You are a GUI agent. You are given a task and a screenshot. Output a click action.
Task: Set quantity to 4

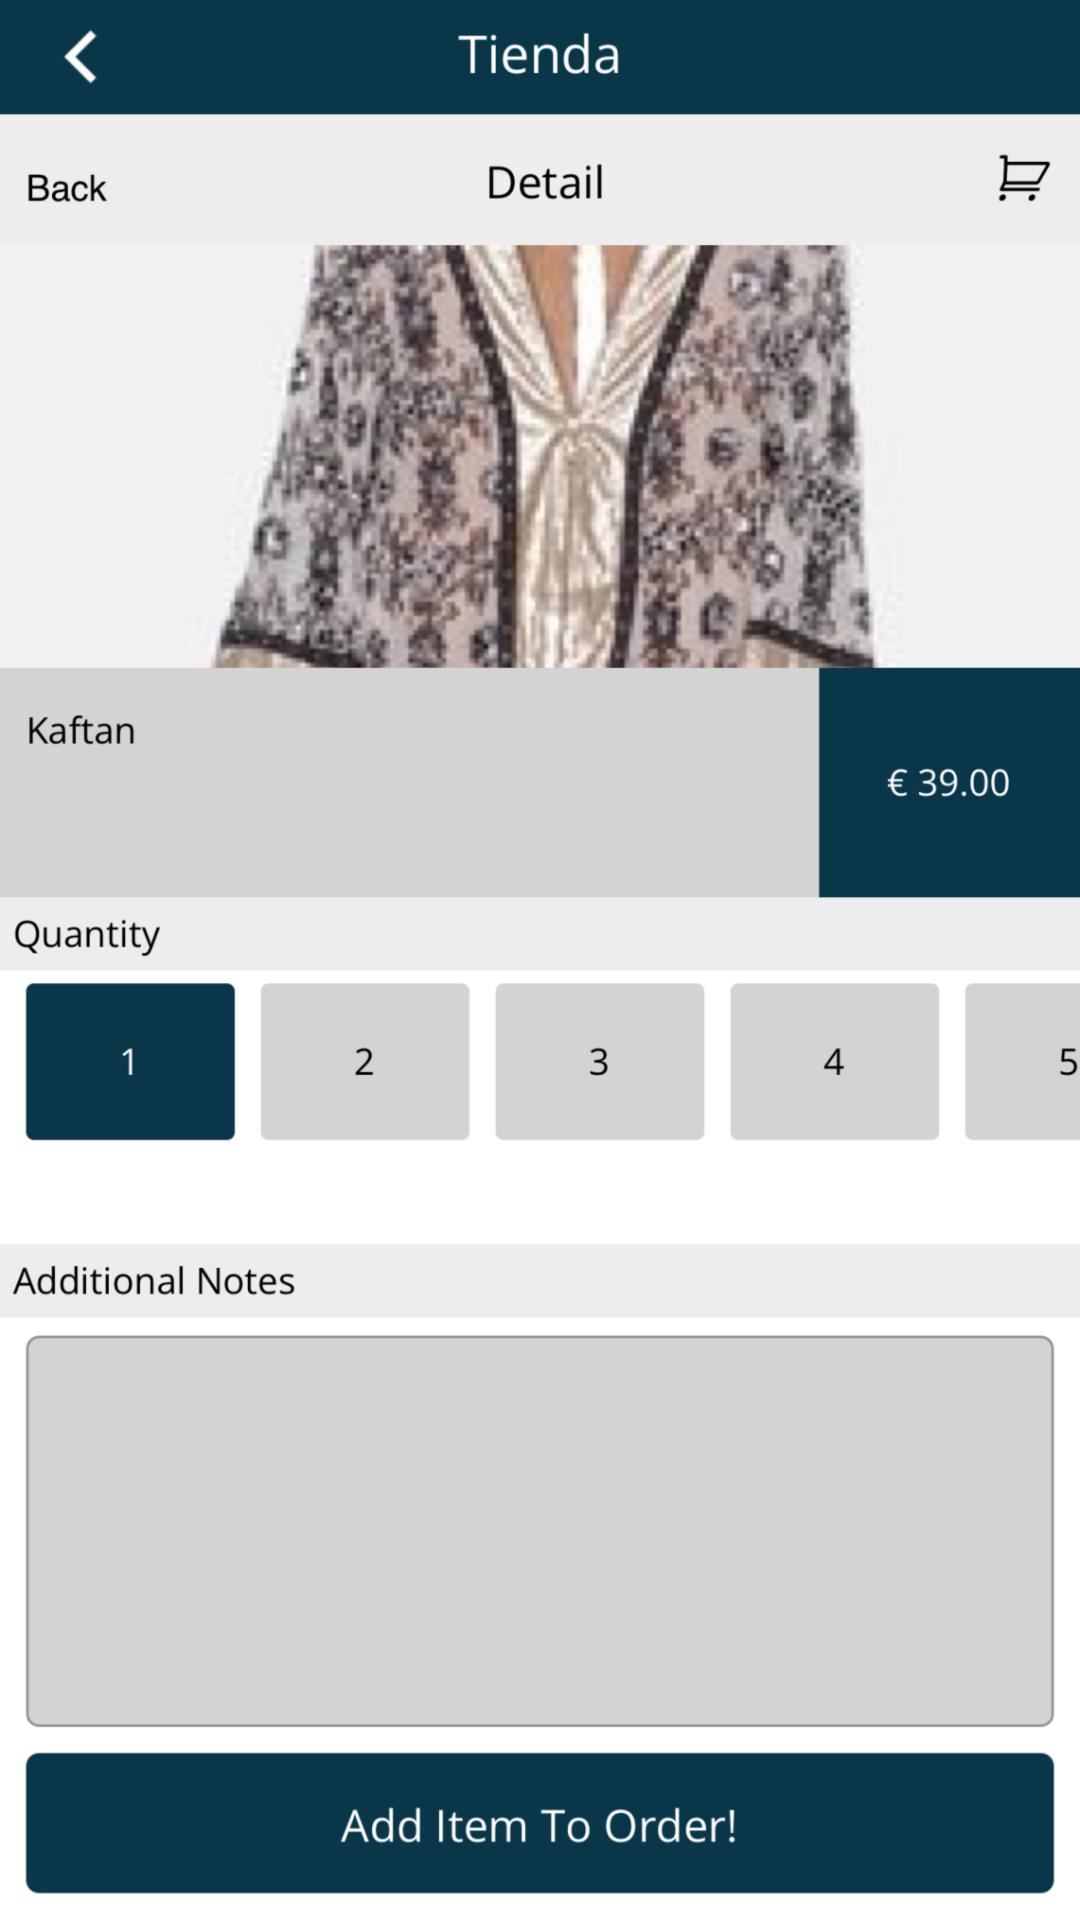(834, 1061)
